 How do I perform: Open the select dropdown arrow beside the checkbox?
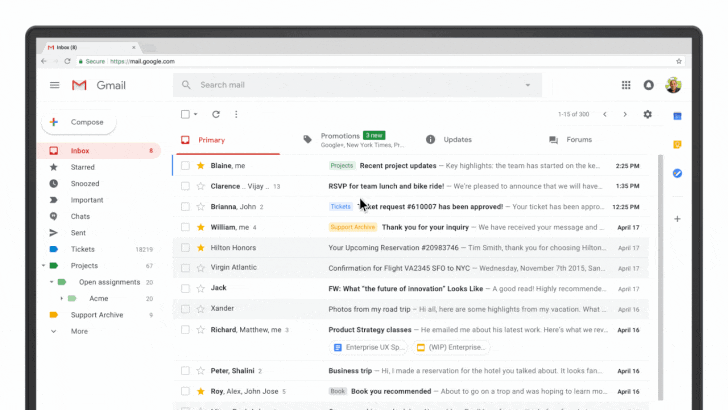click(x=195, y=114)
